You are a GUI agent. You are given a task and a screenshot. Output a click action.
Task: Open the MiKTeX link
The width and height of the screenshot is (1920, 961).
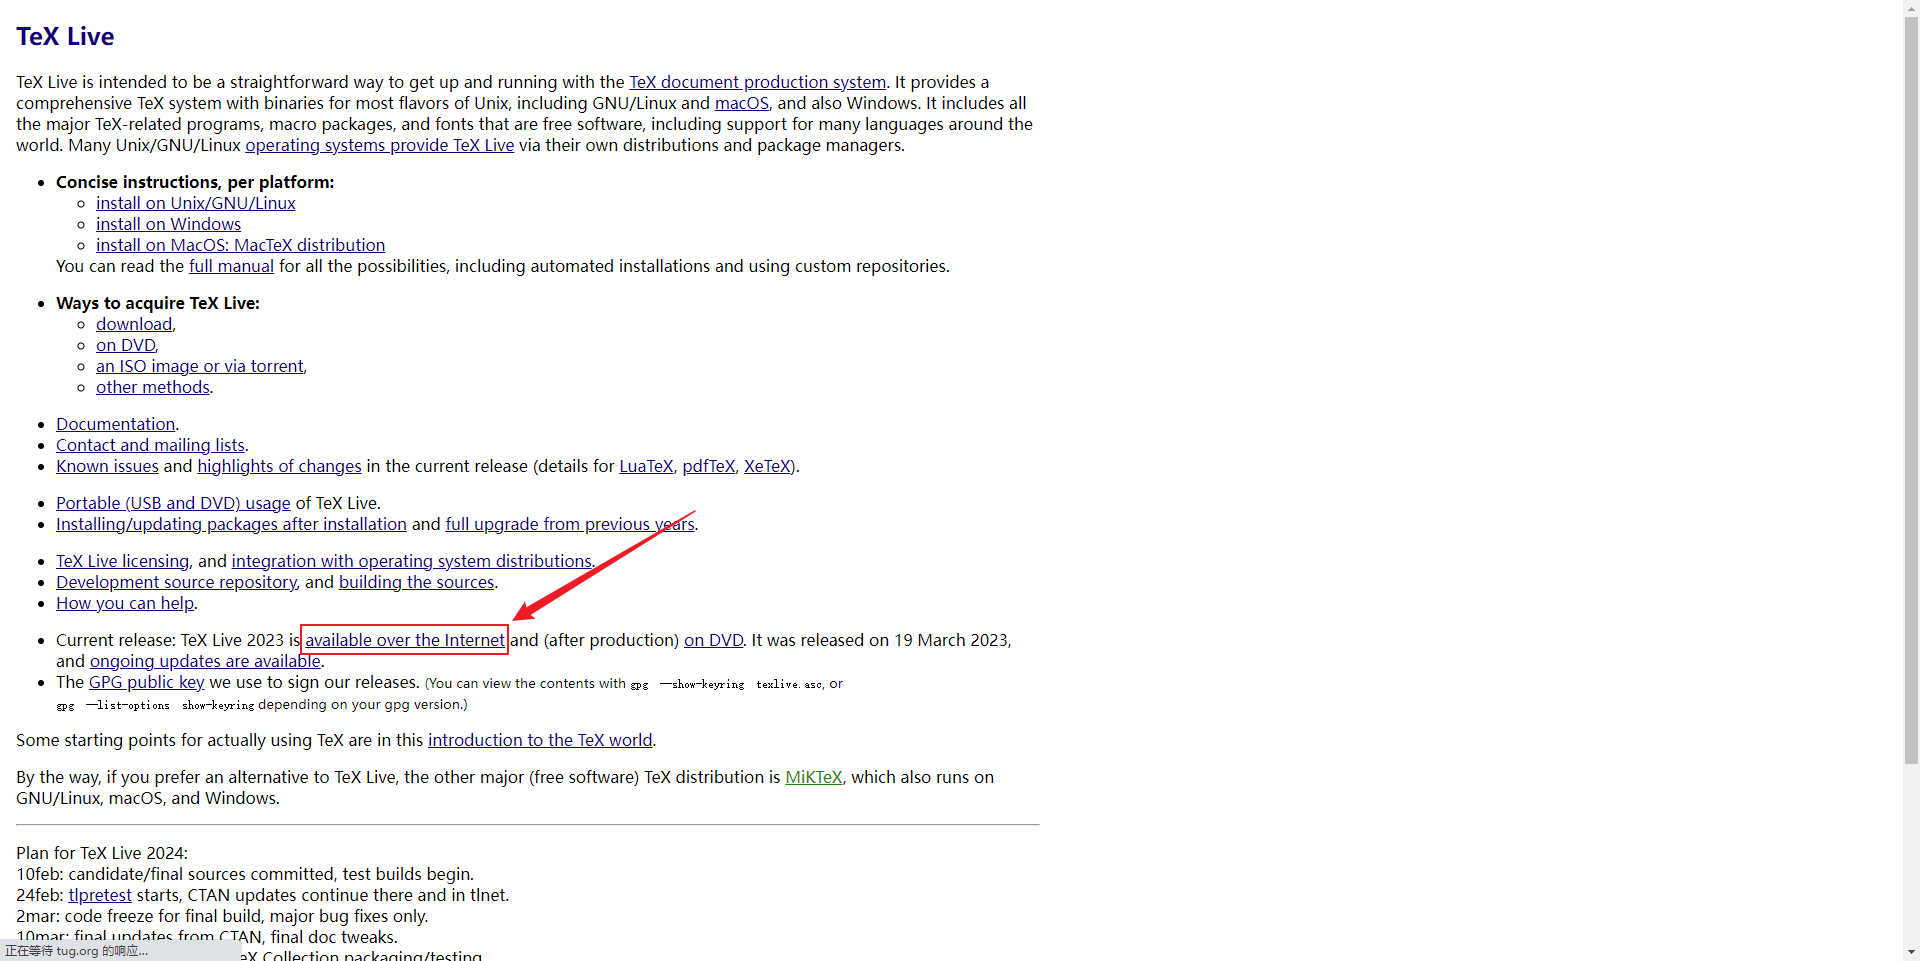click(x=814, y=777)
